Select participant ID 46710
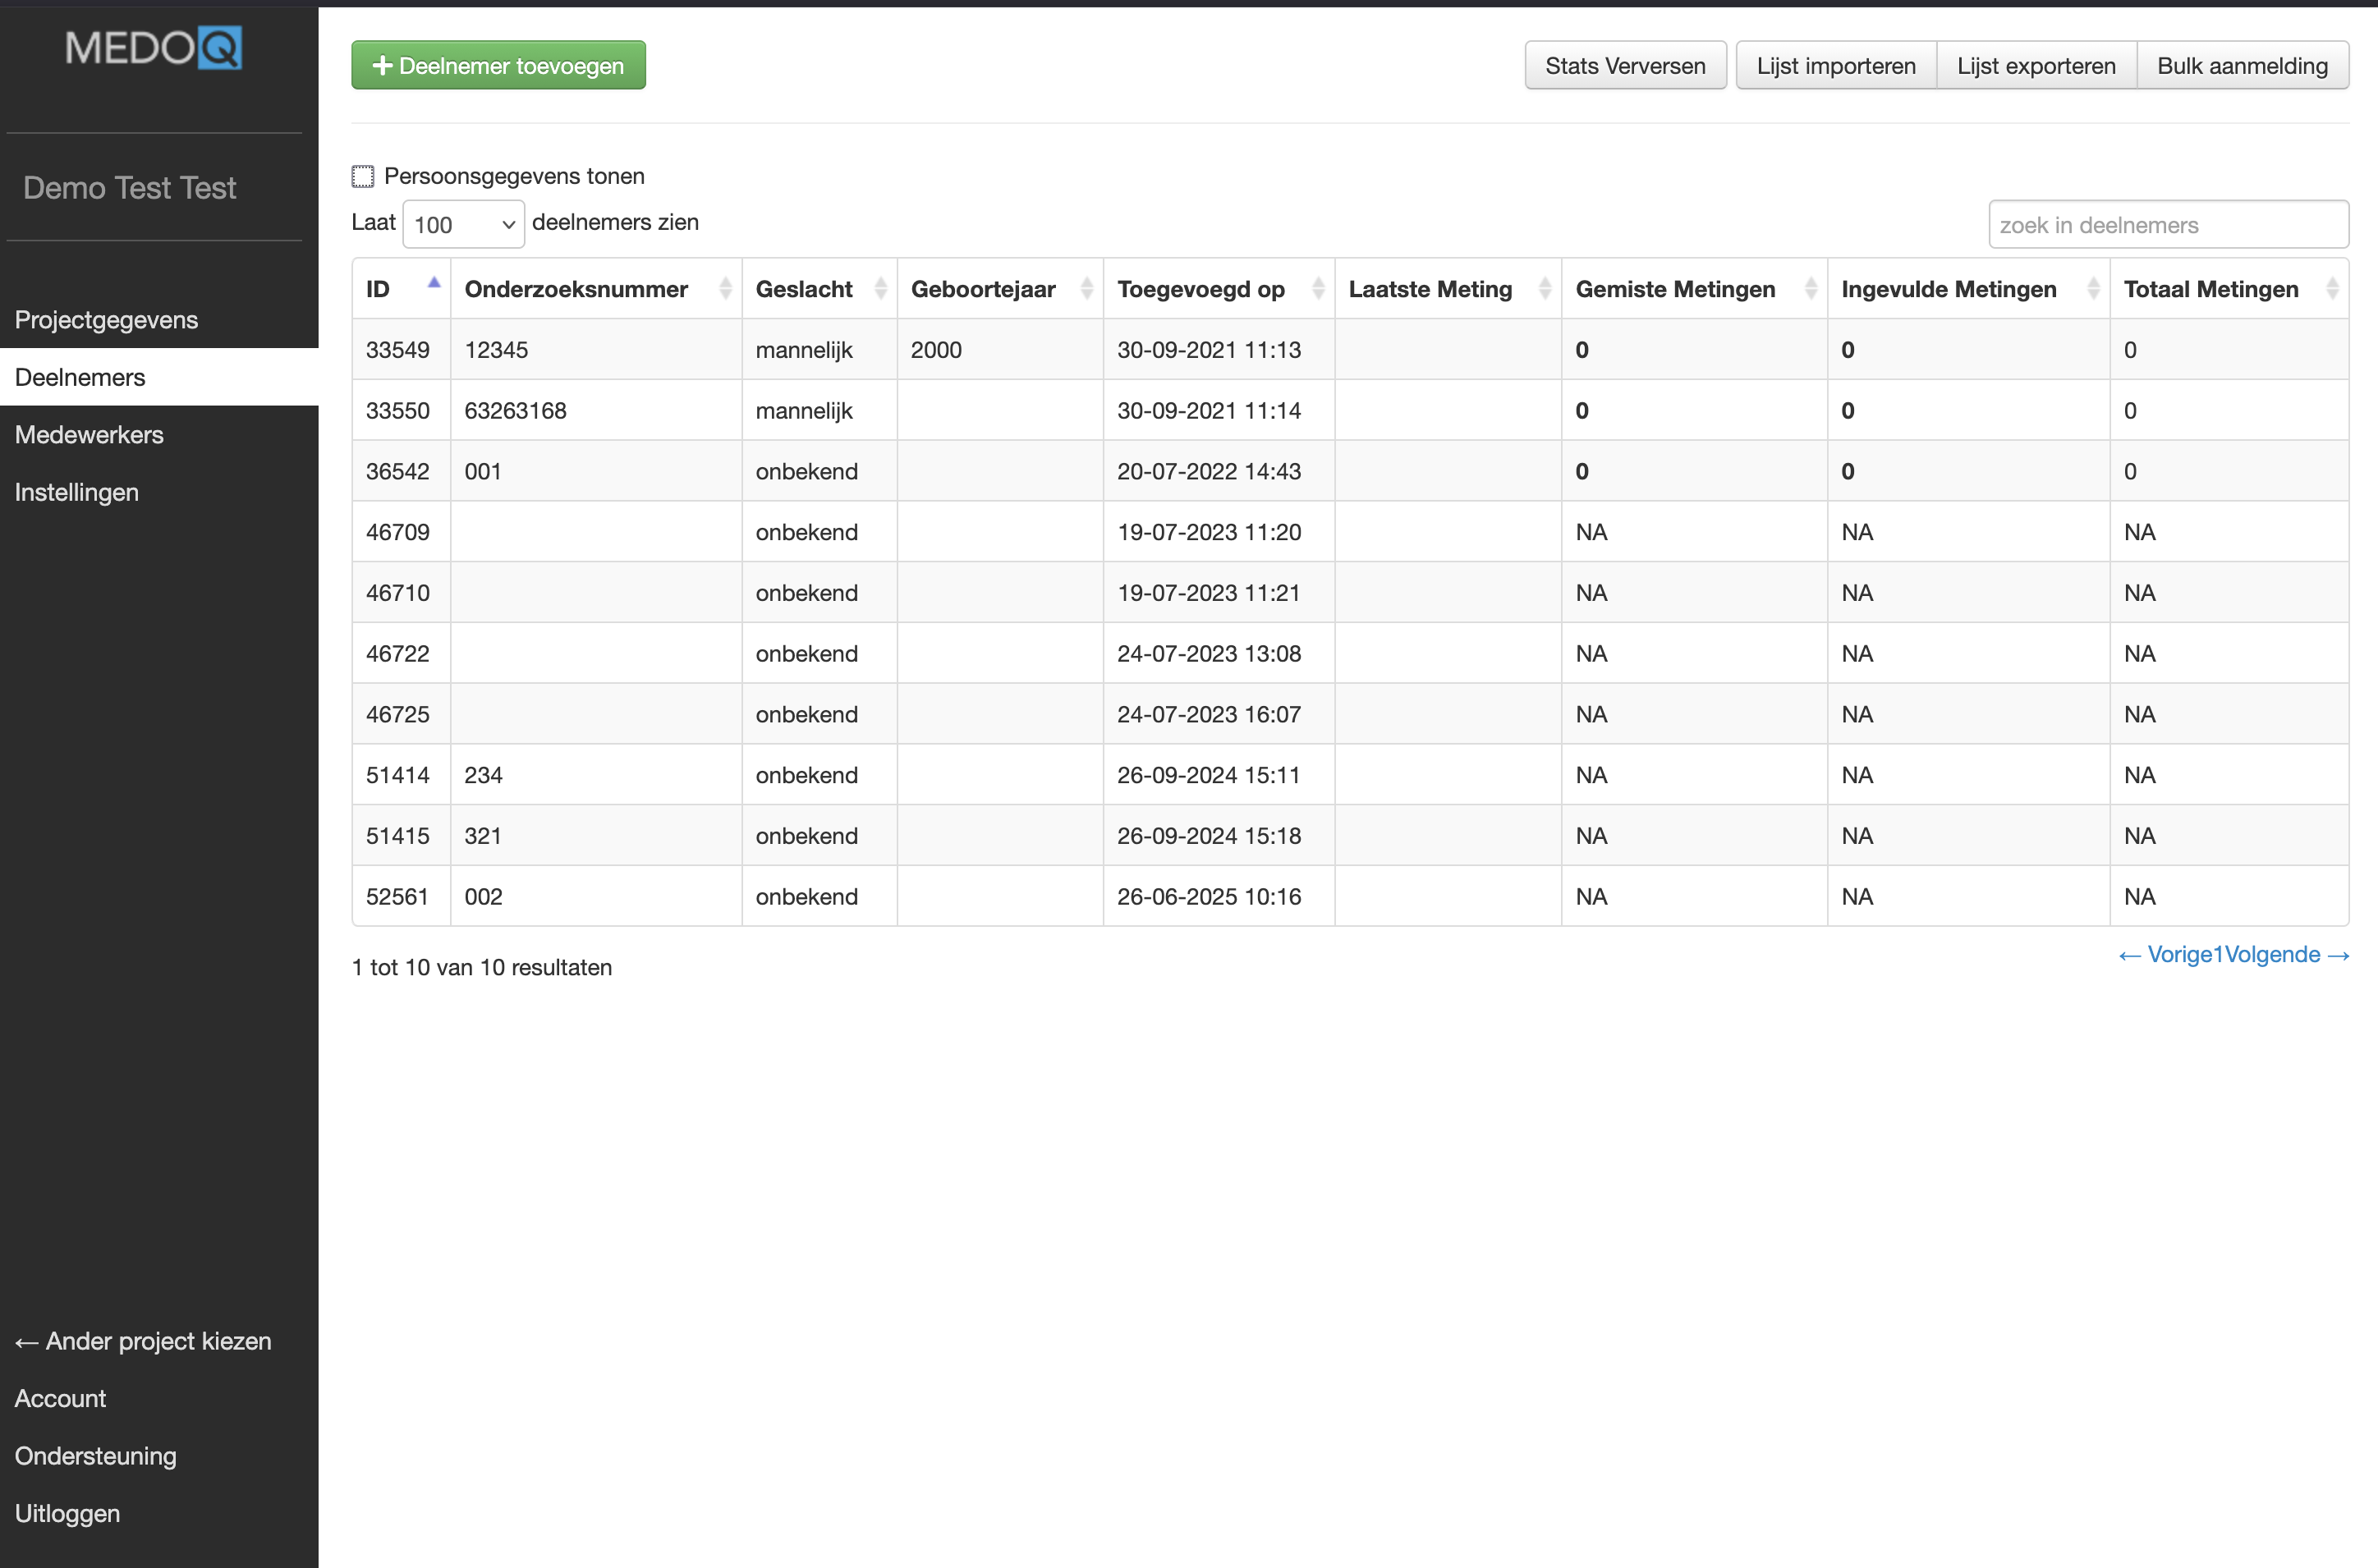 coord(398,593)
